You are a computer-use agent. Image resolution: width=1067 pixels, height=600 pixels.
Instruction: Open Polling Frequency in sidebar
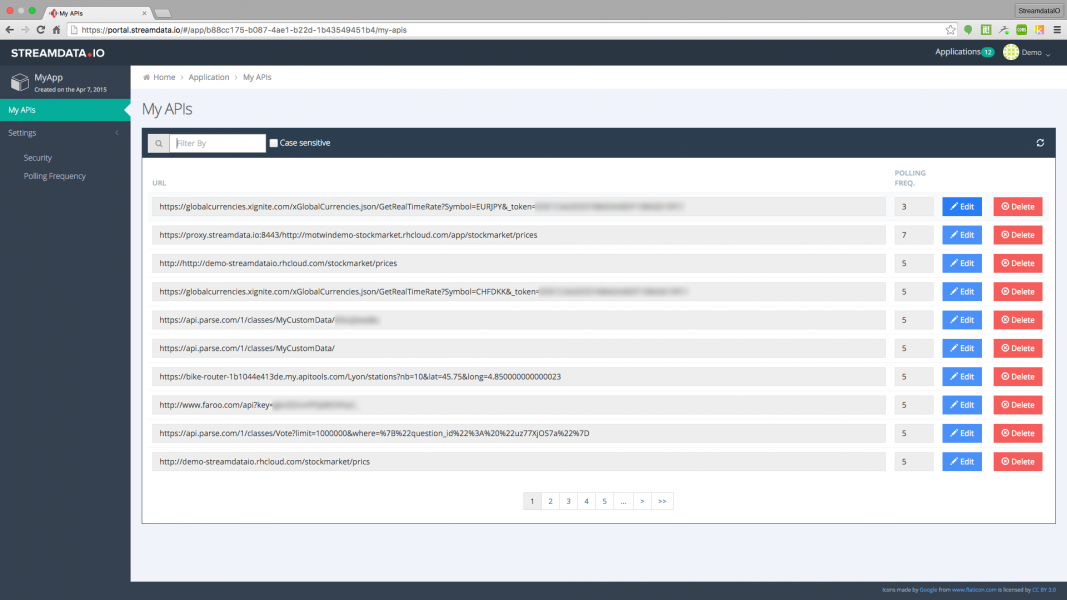[x=54, y=176]
